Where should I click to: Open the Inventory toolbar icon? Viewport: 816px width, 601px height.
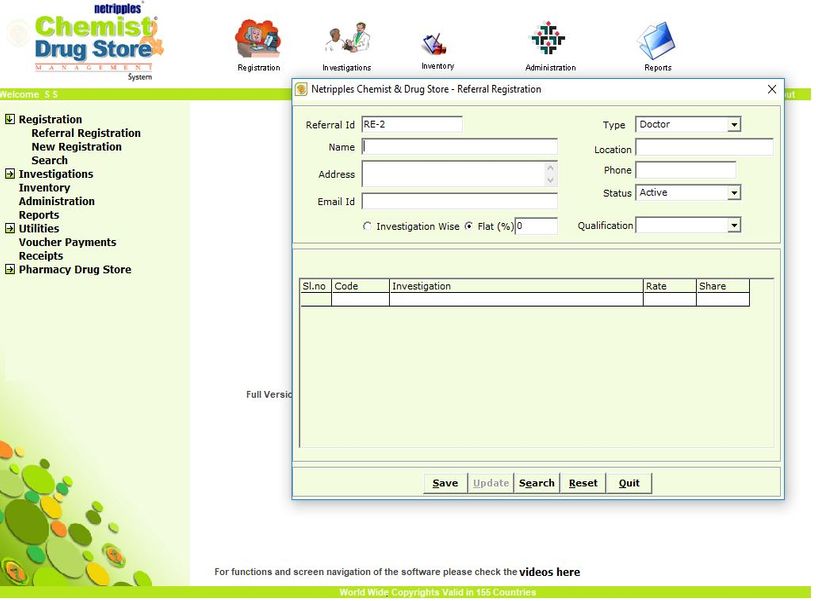(435, 44)
